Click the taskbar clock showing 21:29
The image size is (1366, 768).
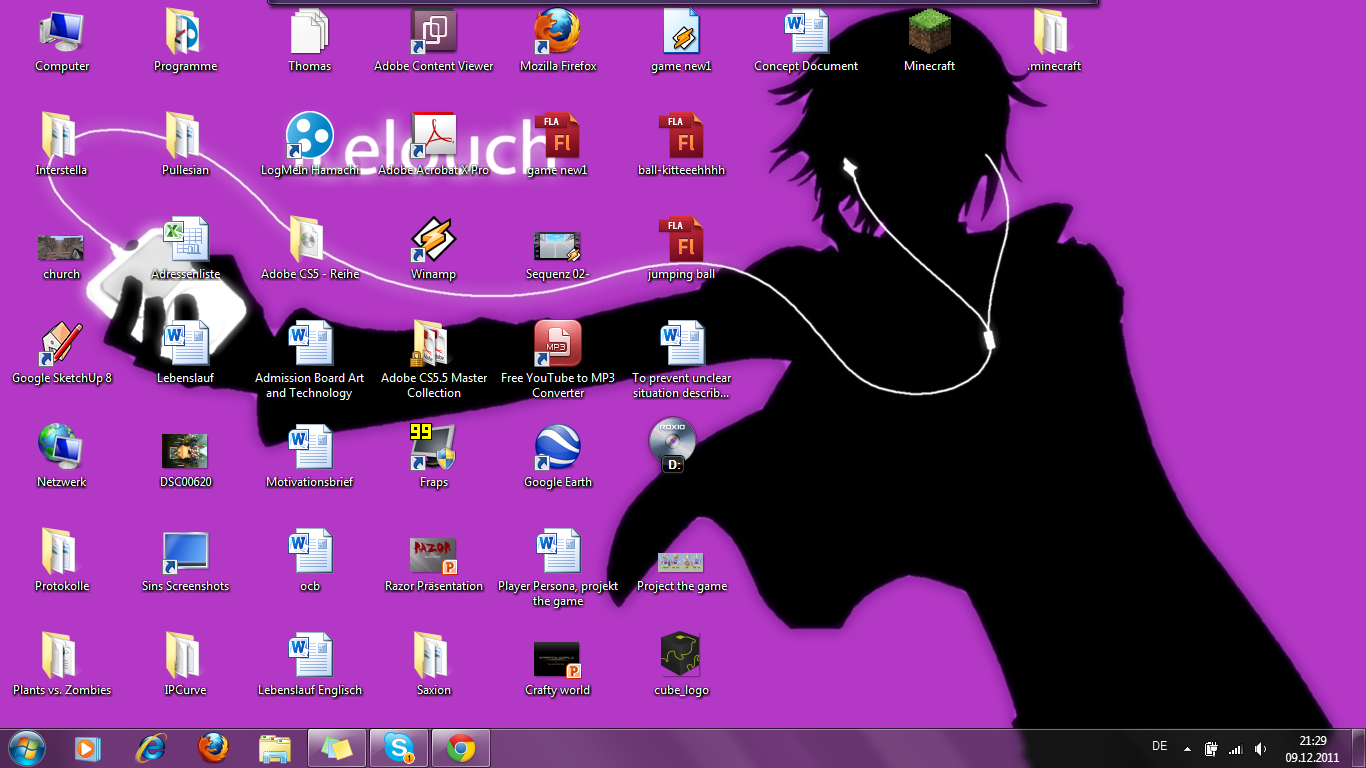click(x=1312, y=748)
